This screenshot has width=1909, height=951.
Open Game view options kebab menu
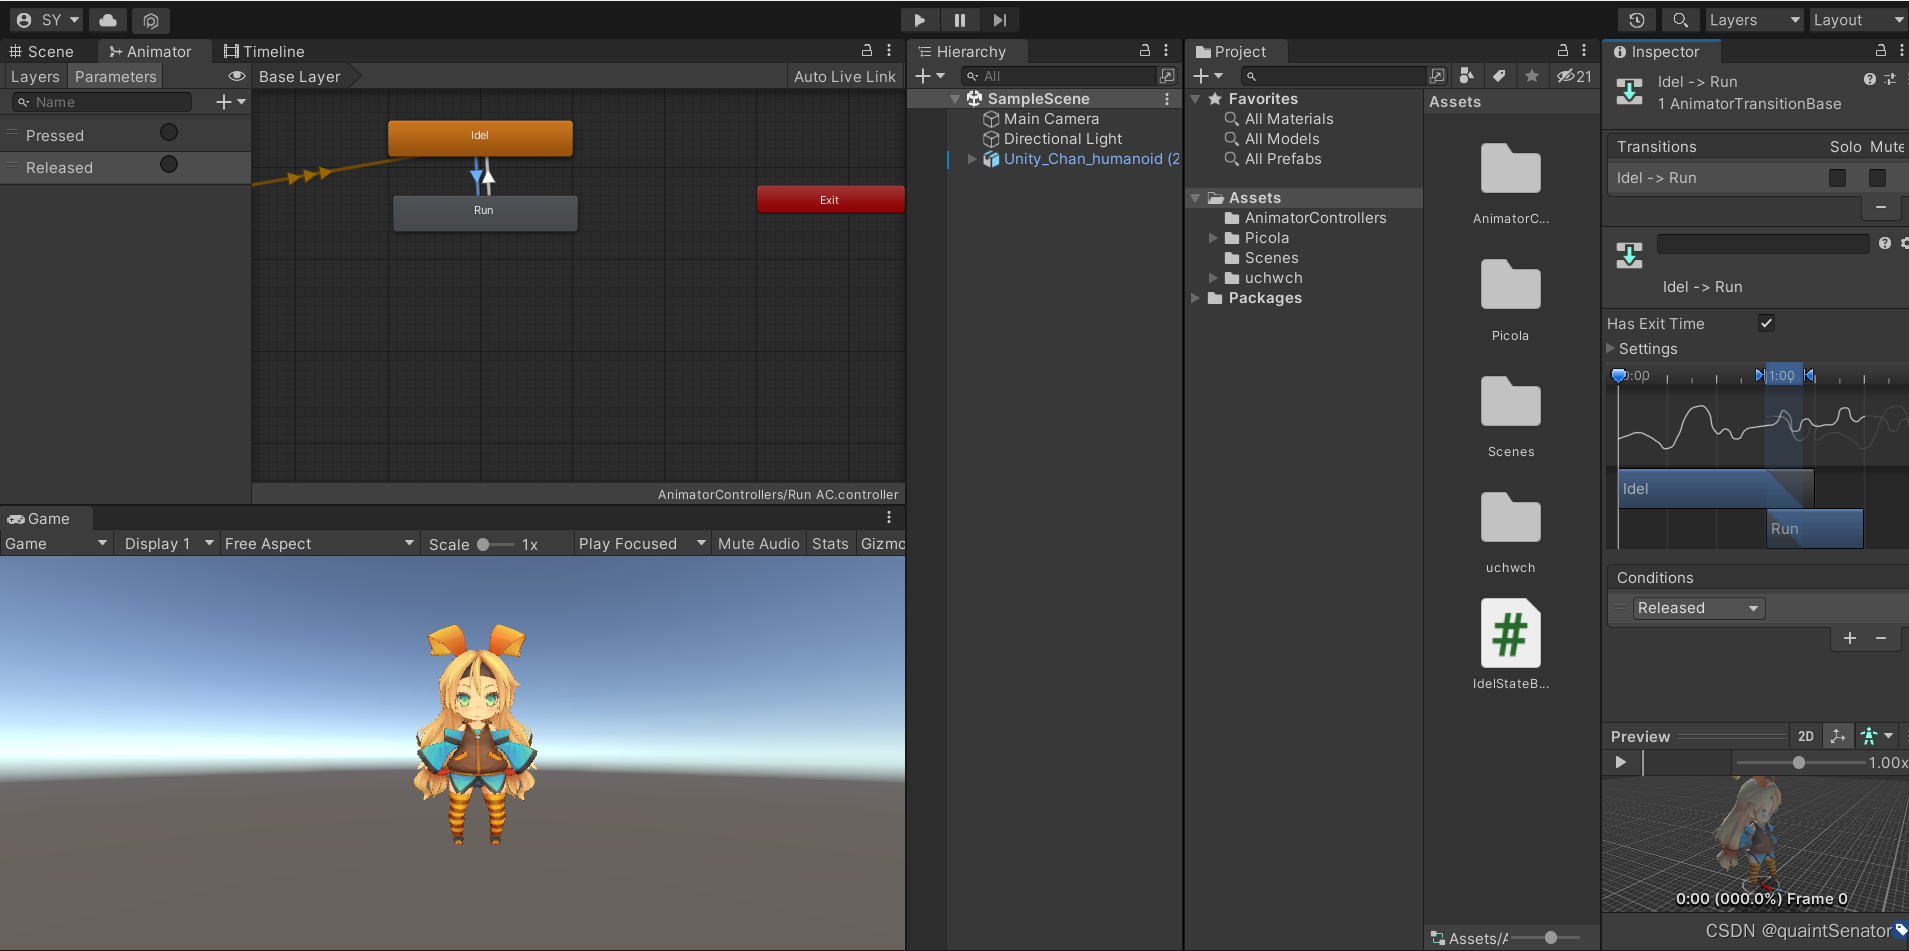(889, 517)
